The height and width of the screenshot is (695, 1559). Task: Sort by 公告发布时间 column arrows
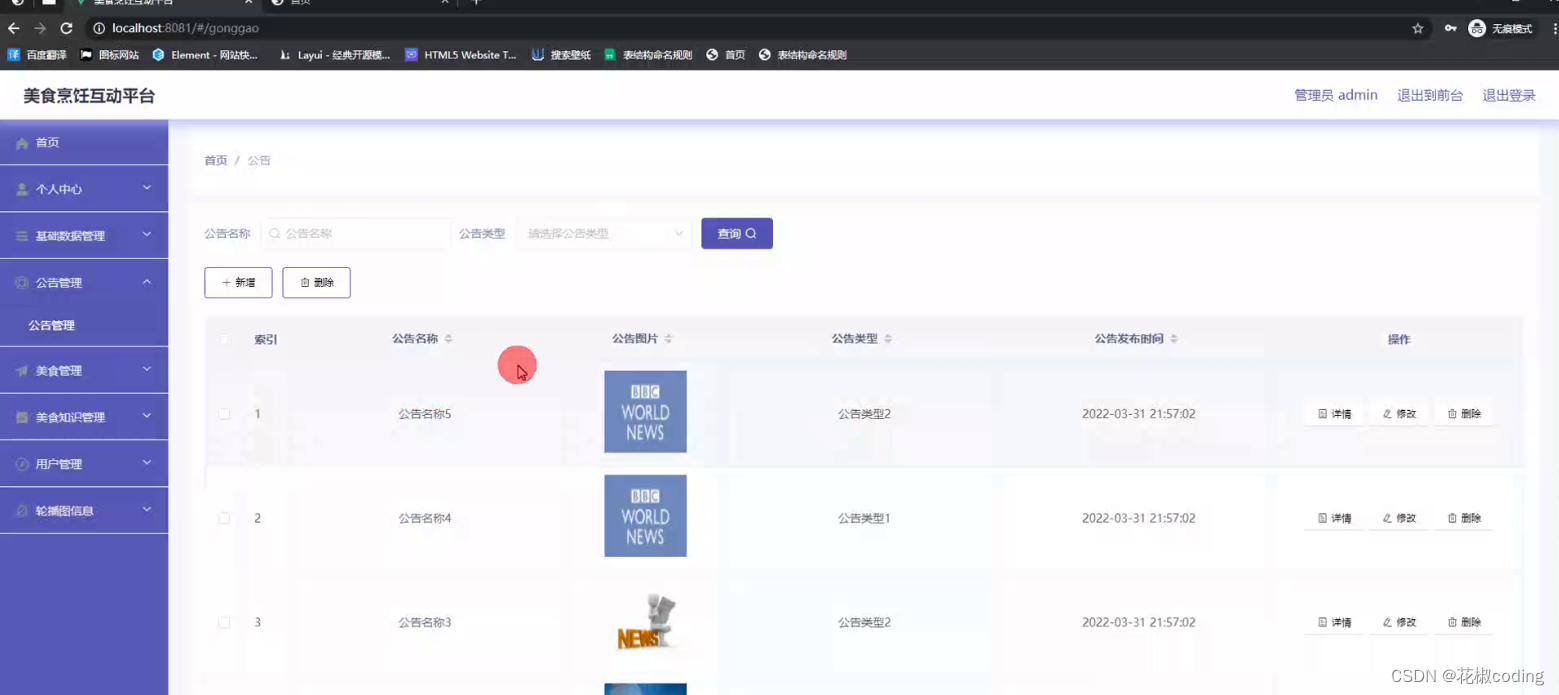pyautogui.click(x=1174, y=339)
